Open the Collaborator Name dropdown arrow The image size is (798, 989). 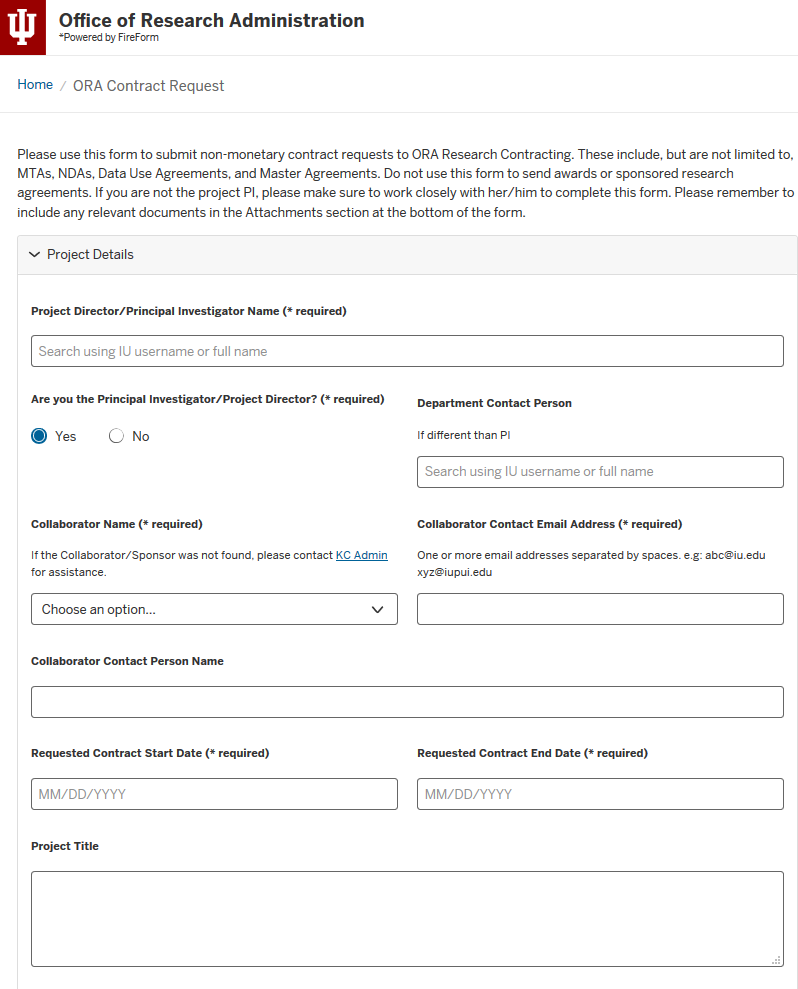[x=377, y=609]
